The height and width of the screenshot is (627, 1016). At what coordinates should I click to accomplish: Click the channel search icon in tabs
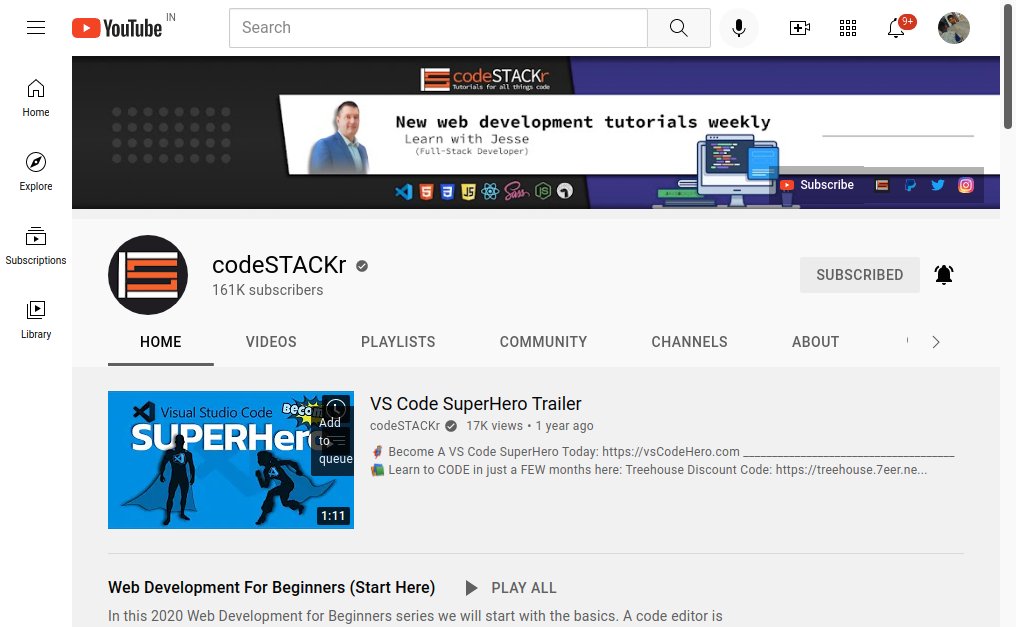click(x=907, y=341)
